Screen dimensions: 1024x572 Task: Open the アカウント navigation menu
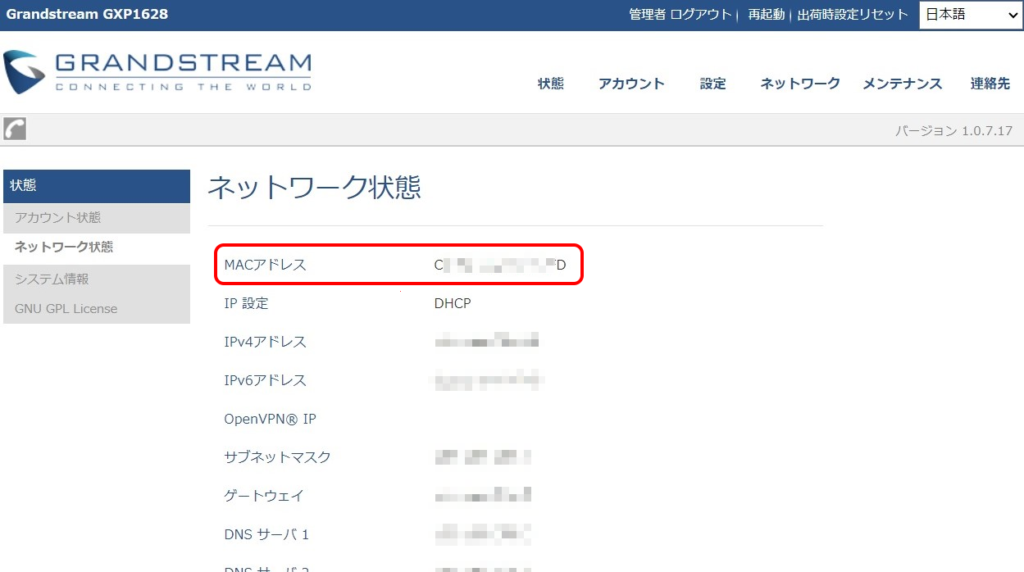coord(631,84)
